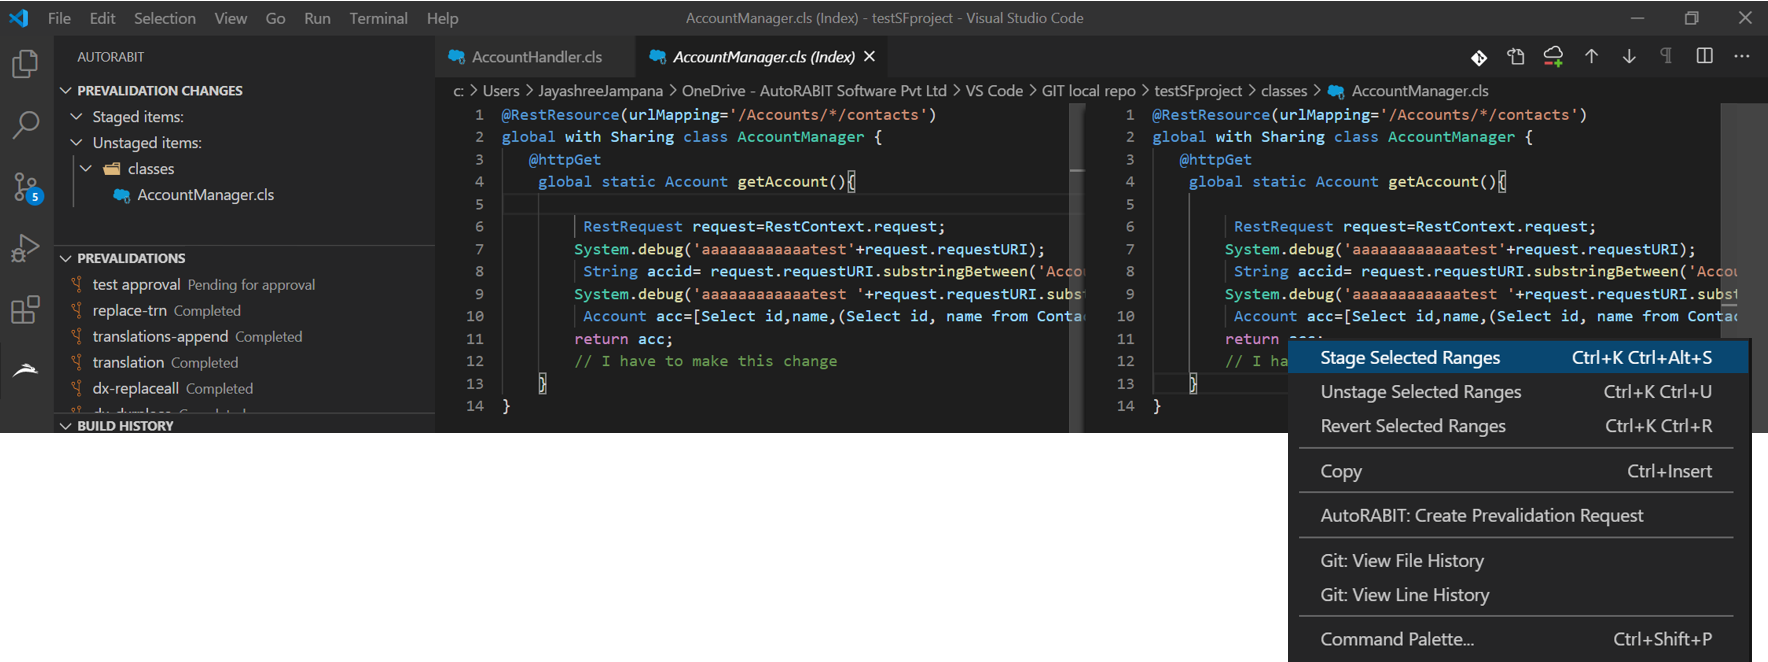Collapse the Staged items node
The height and width of the screenshot is (662, 1768).
pyautogui.click(x=77, y=117)
